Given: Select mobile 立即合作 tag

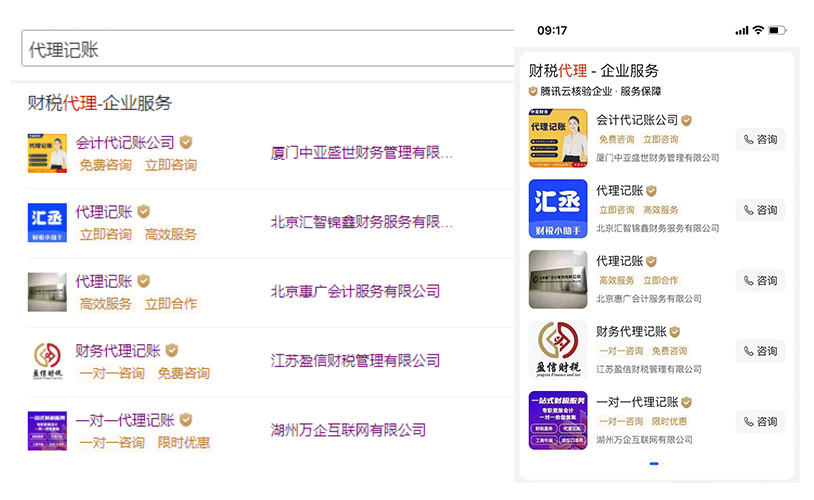Looking at the screenshot, I should click(x=661, y=280).
